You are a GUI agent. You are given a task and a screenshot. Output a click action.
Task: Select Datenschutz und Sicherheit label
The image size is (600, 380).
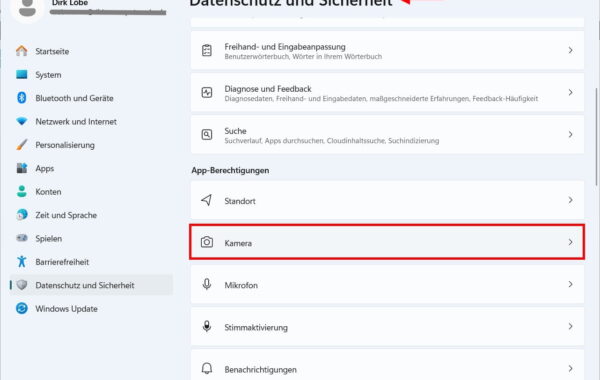coord(85,285)
